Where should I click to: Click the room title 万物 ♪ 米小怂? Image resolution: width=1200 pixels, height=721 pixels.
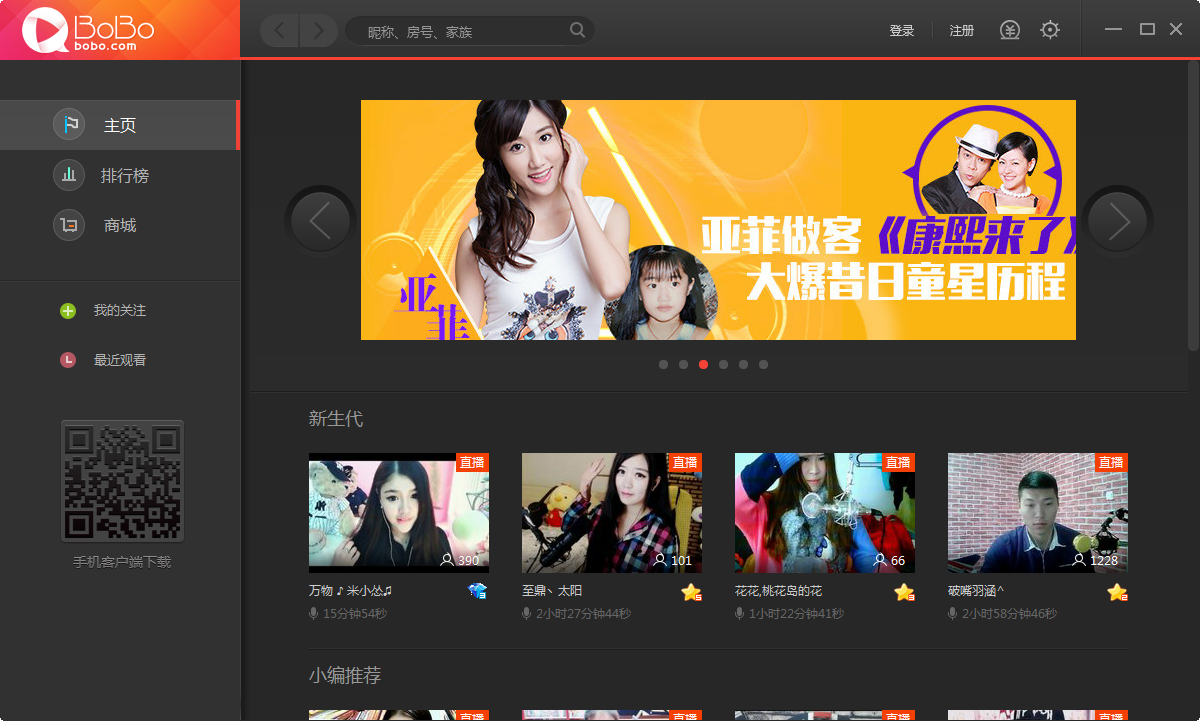(350, 591)
